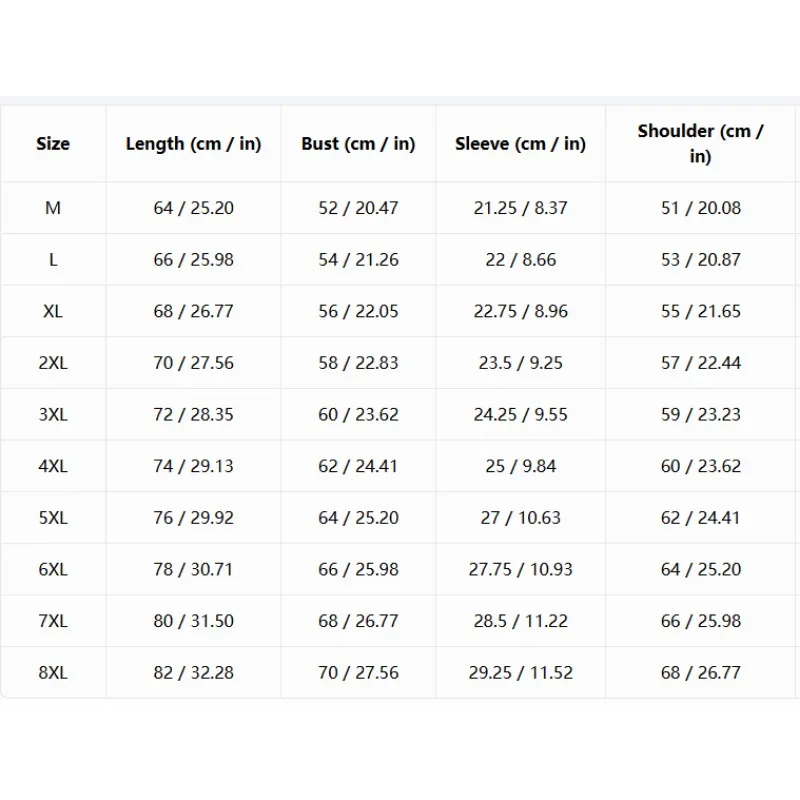Click the 66 / 25.98 bust cell
The height and width of the screenshot is (800, 800).
pos(358,569)
